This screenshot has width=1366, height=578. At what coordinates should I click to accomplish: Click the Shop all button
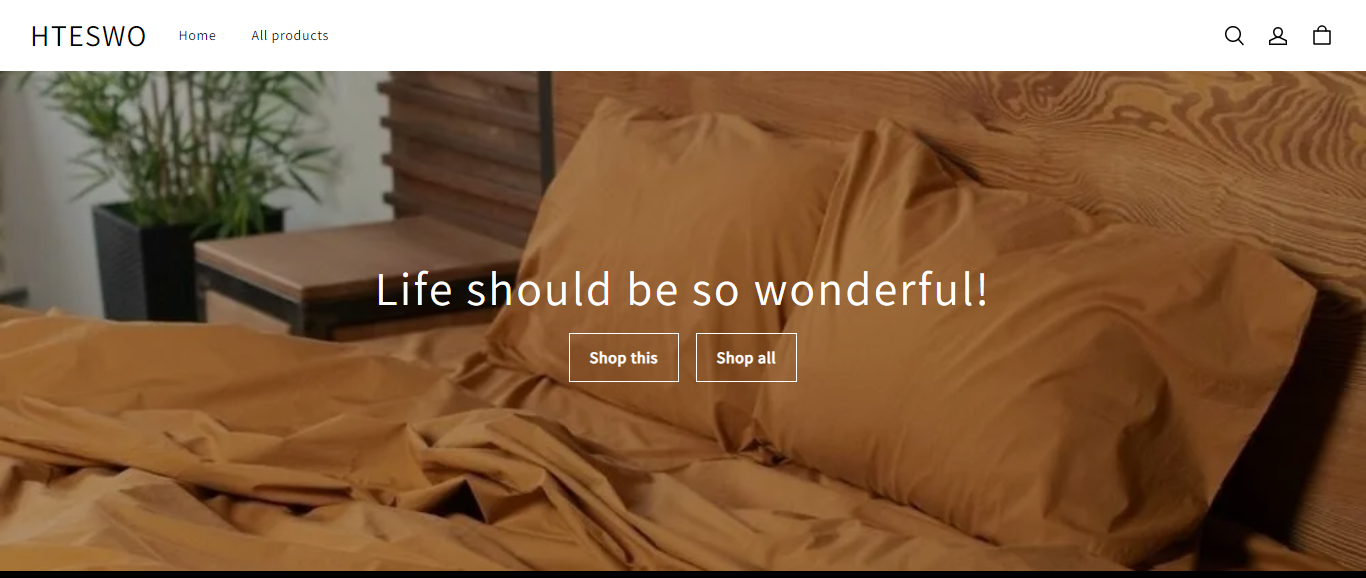tap(746, 357)
